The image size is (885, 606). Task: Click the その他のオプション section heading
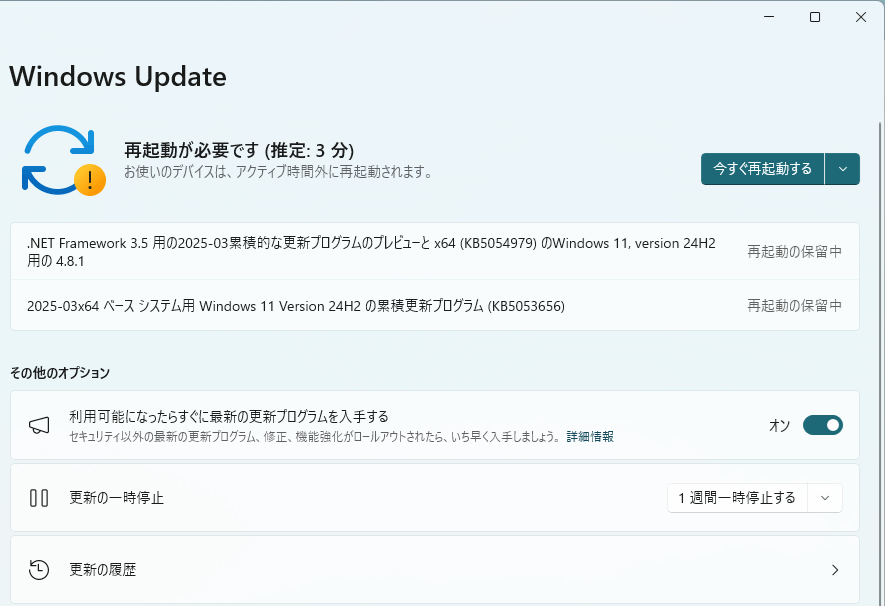(60, 372)
